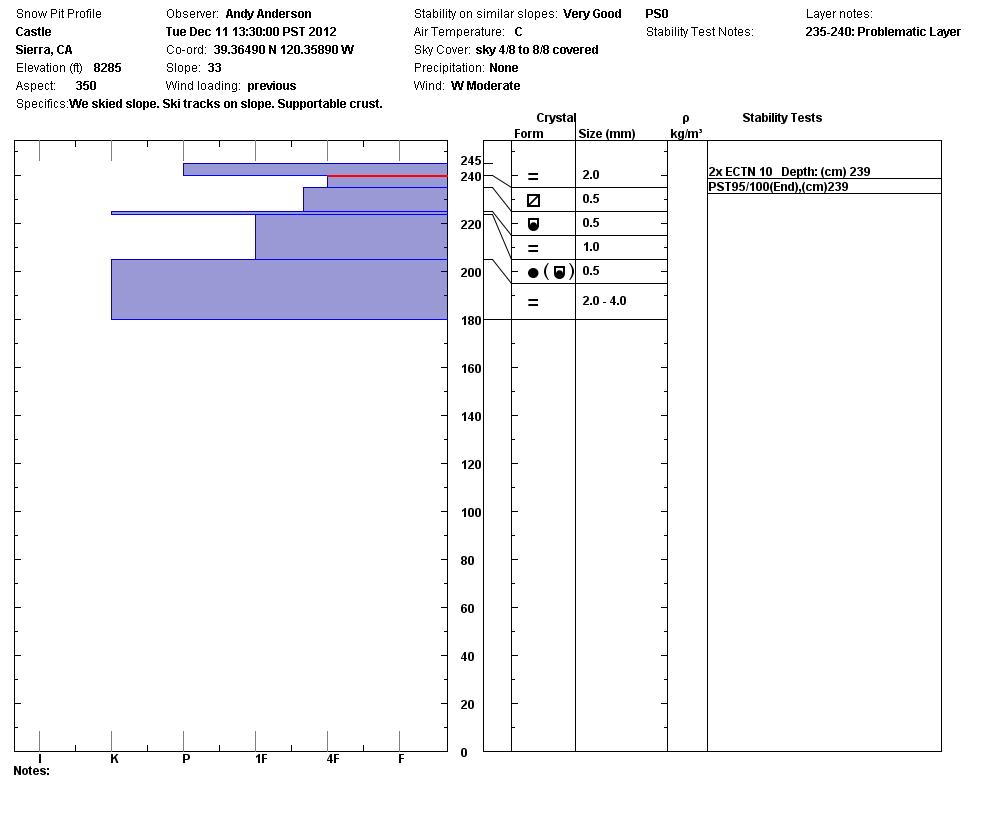
Task: Click the solid round grain crystal symbol
Action: (x=533, y=272)
